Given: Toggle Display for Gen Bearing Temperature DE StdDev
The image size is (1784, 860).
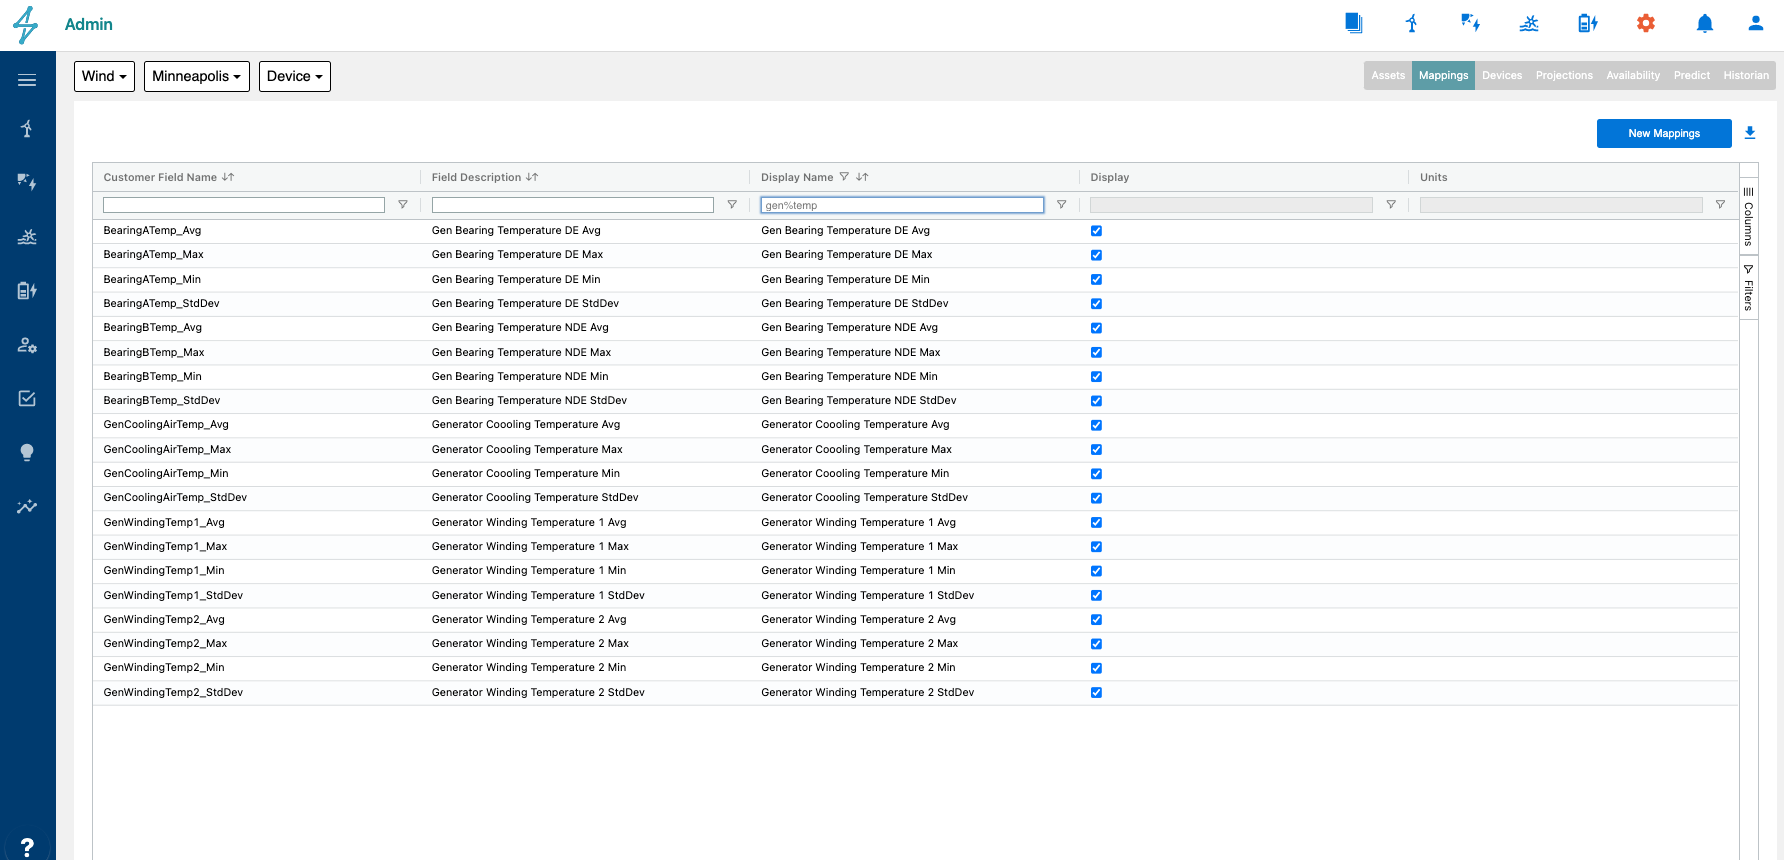Looking at the screenshot, I should 1096,304.
